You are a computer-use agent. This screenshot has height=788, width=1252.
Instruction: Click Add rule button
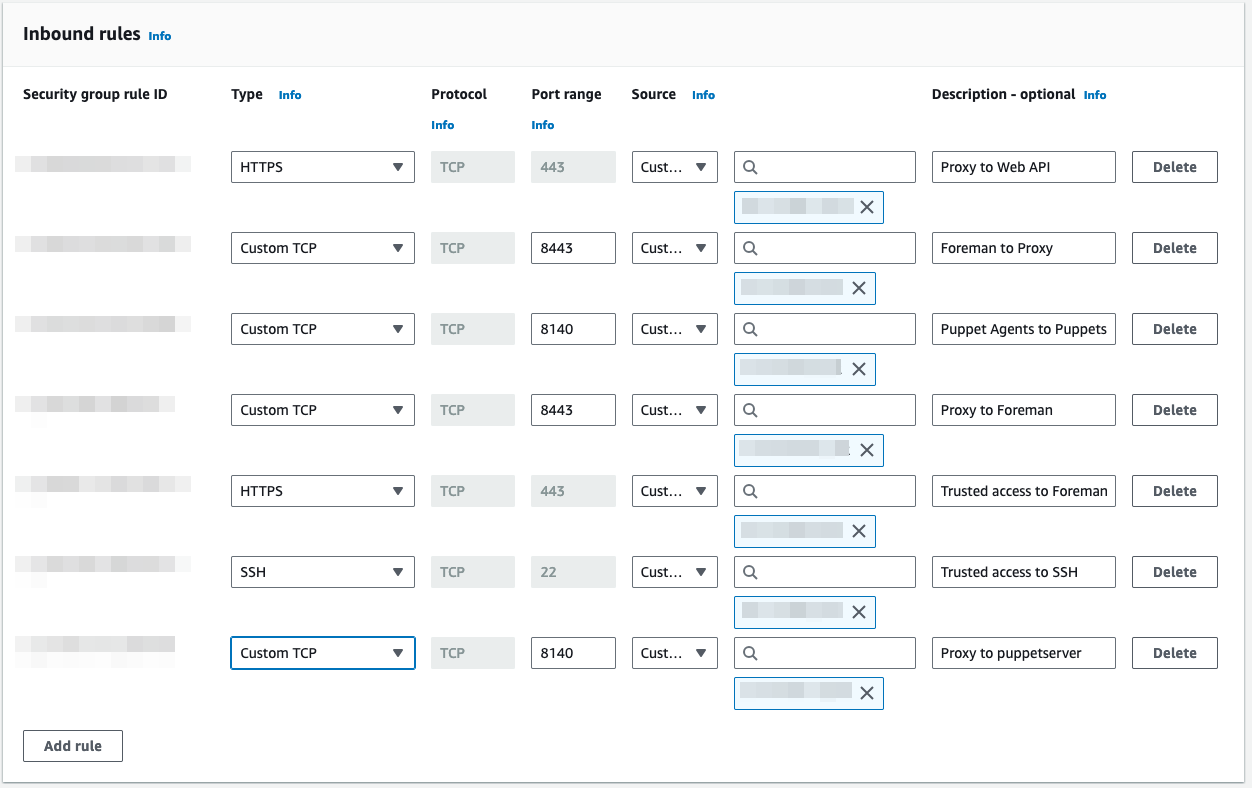tap(73, 746)
